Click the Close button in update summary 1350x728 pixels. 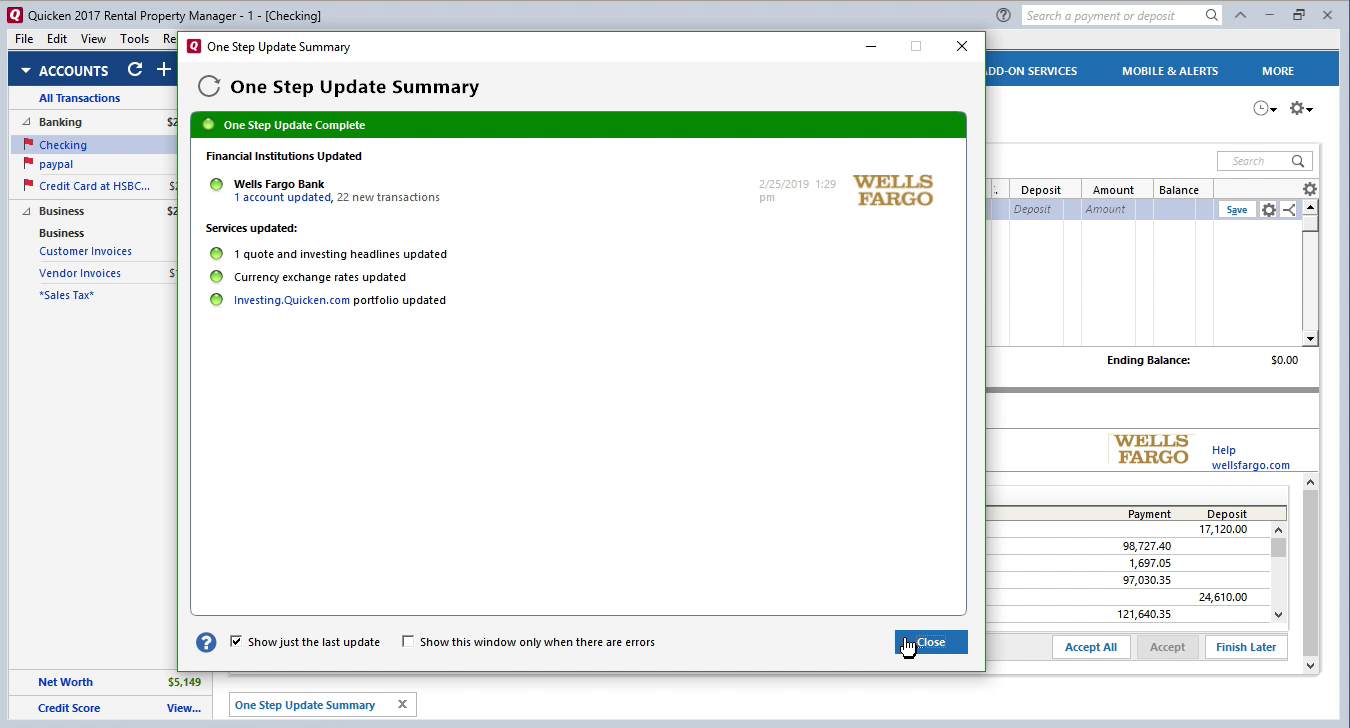(931, 642)
